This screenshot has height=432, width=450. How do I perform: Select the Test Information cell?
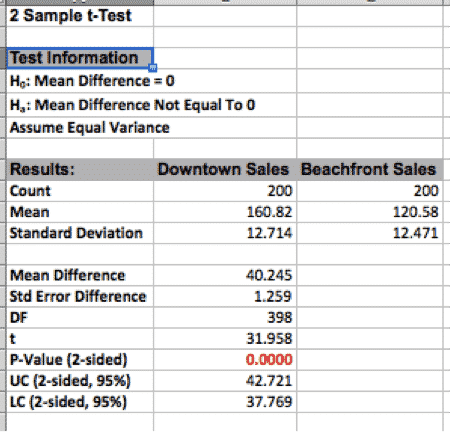pos(80,58)
